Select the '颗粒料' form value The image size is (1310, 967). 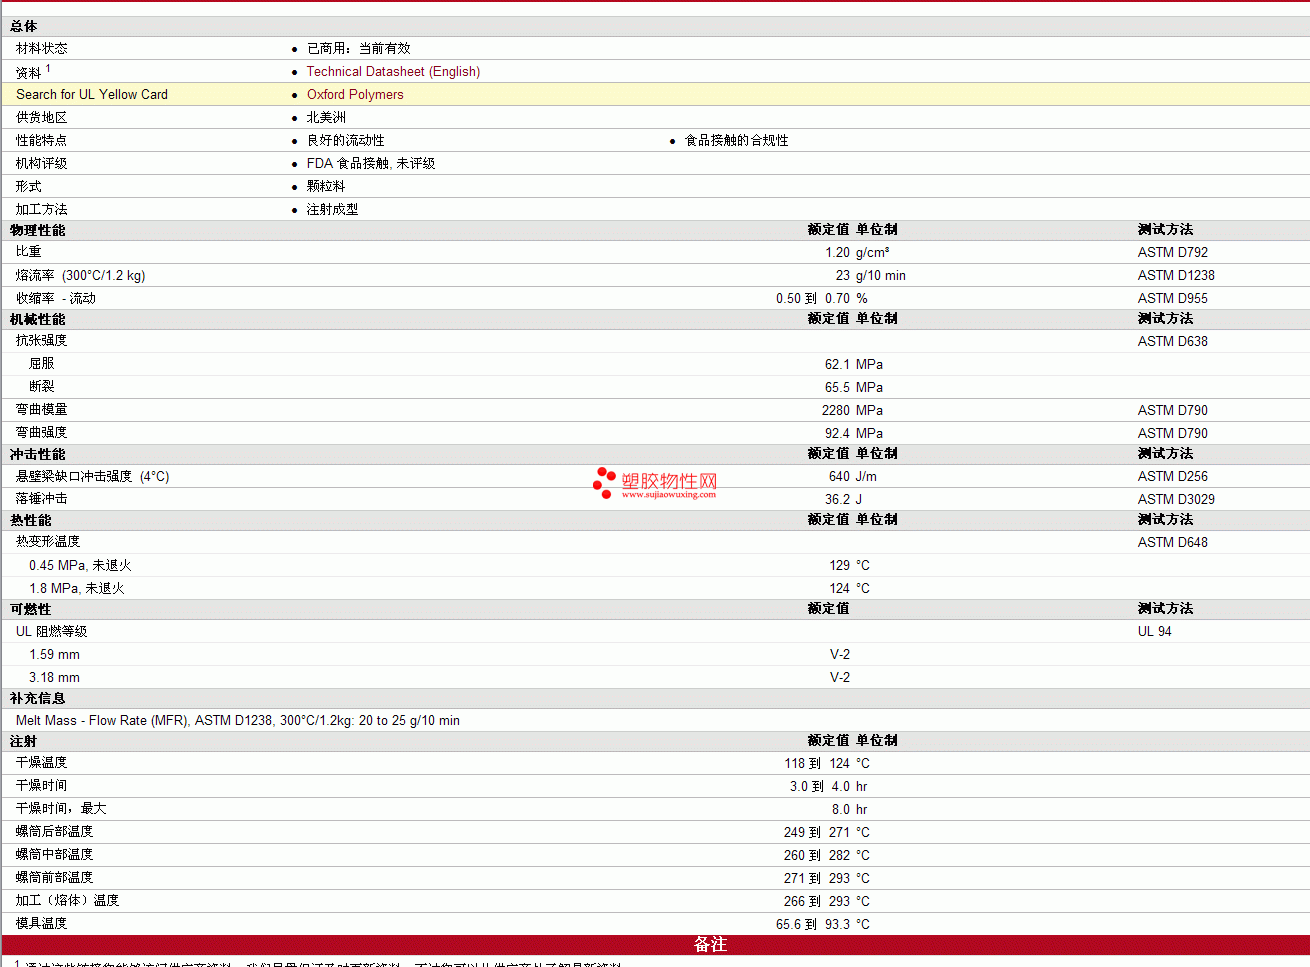pos(326,187)
